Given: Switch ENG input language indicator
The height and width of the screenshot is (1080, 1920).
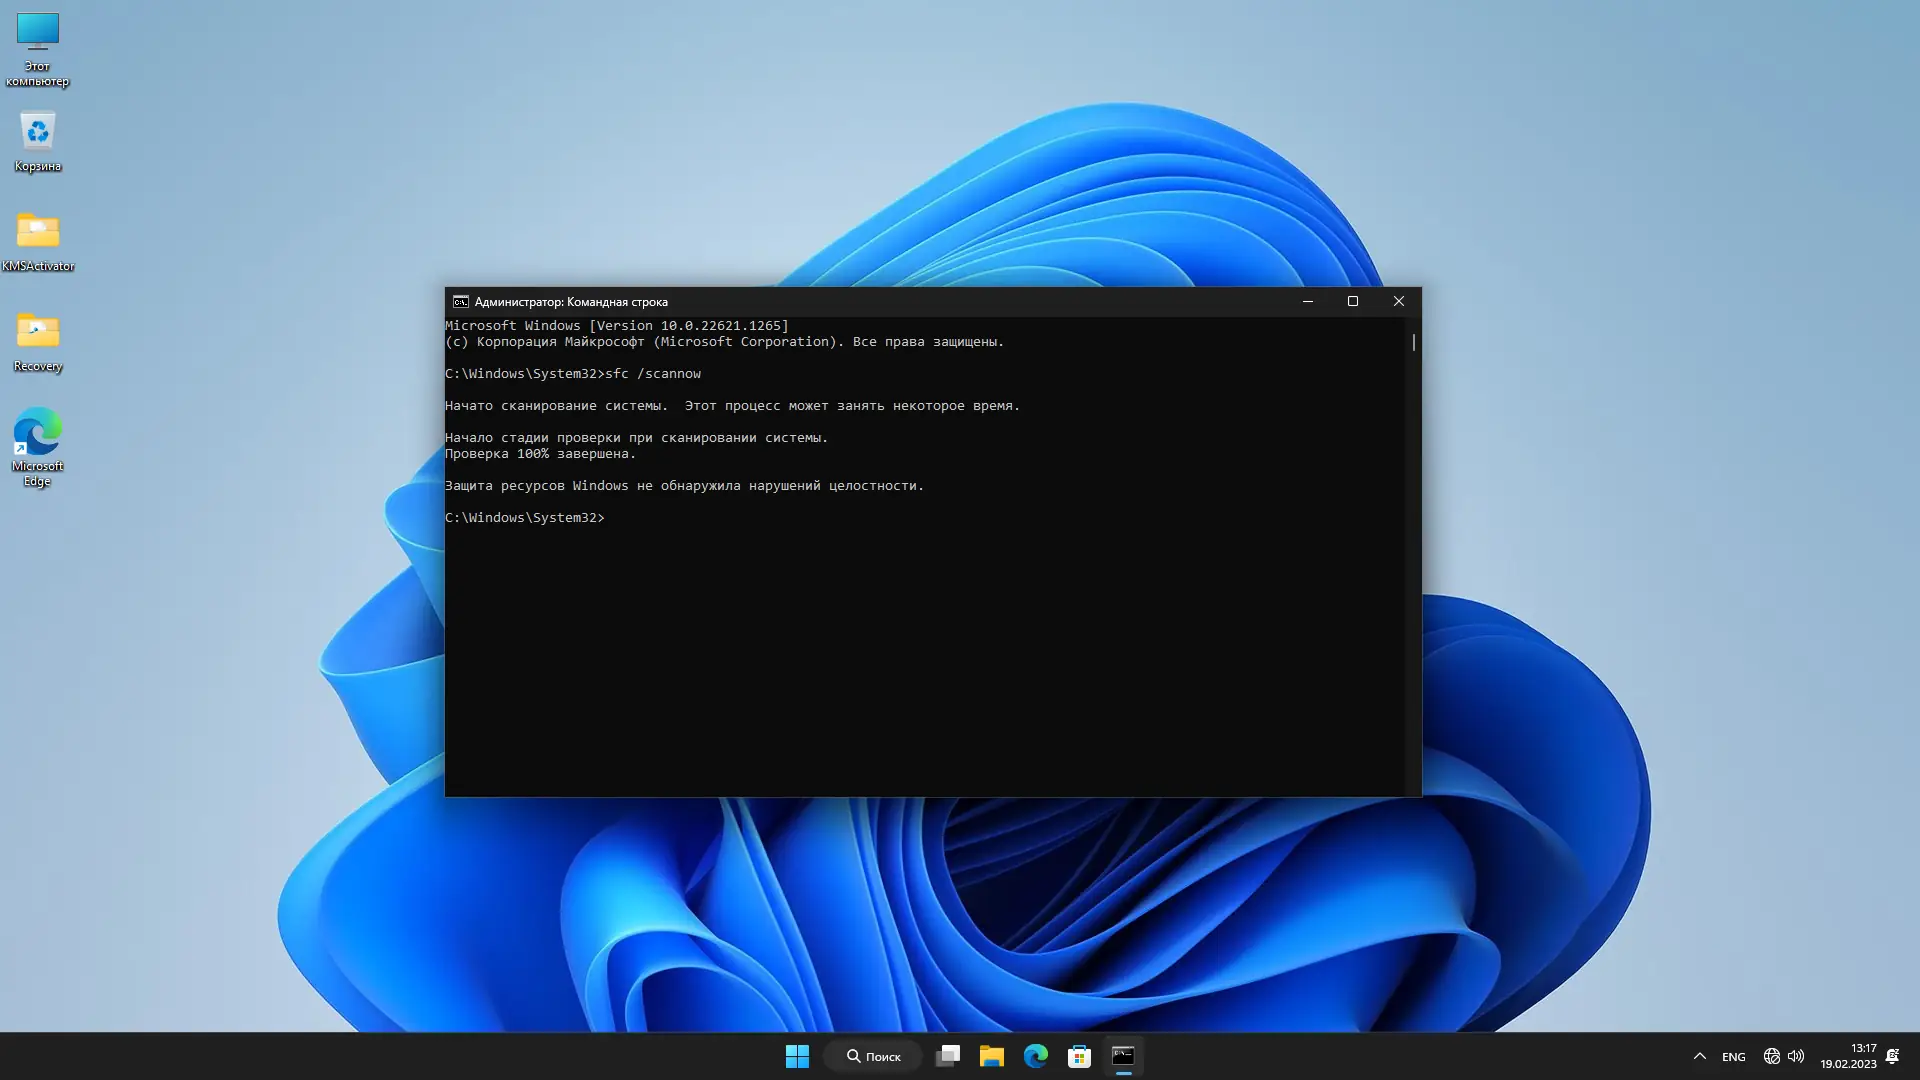Looking at the screenshot, I should point(1733,1057).
